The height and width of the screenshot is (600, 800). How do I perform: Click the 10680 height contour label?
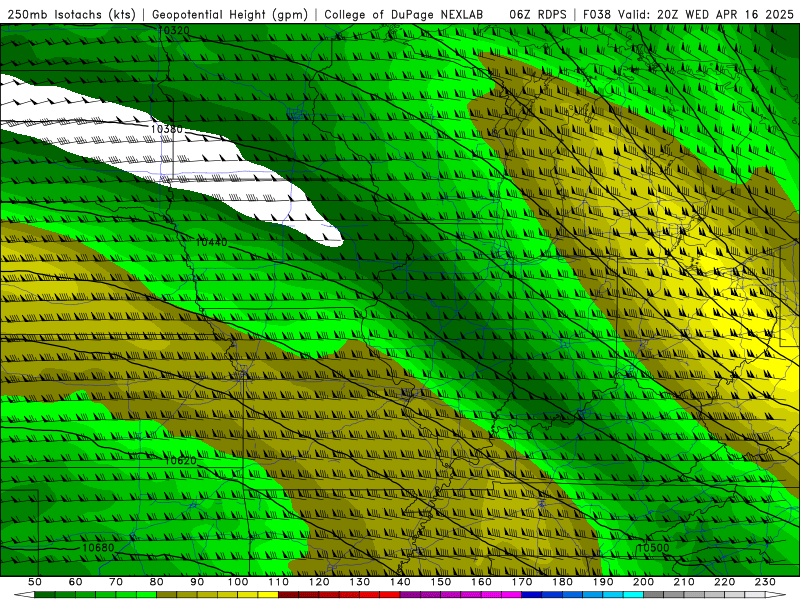pos(98,547)
